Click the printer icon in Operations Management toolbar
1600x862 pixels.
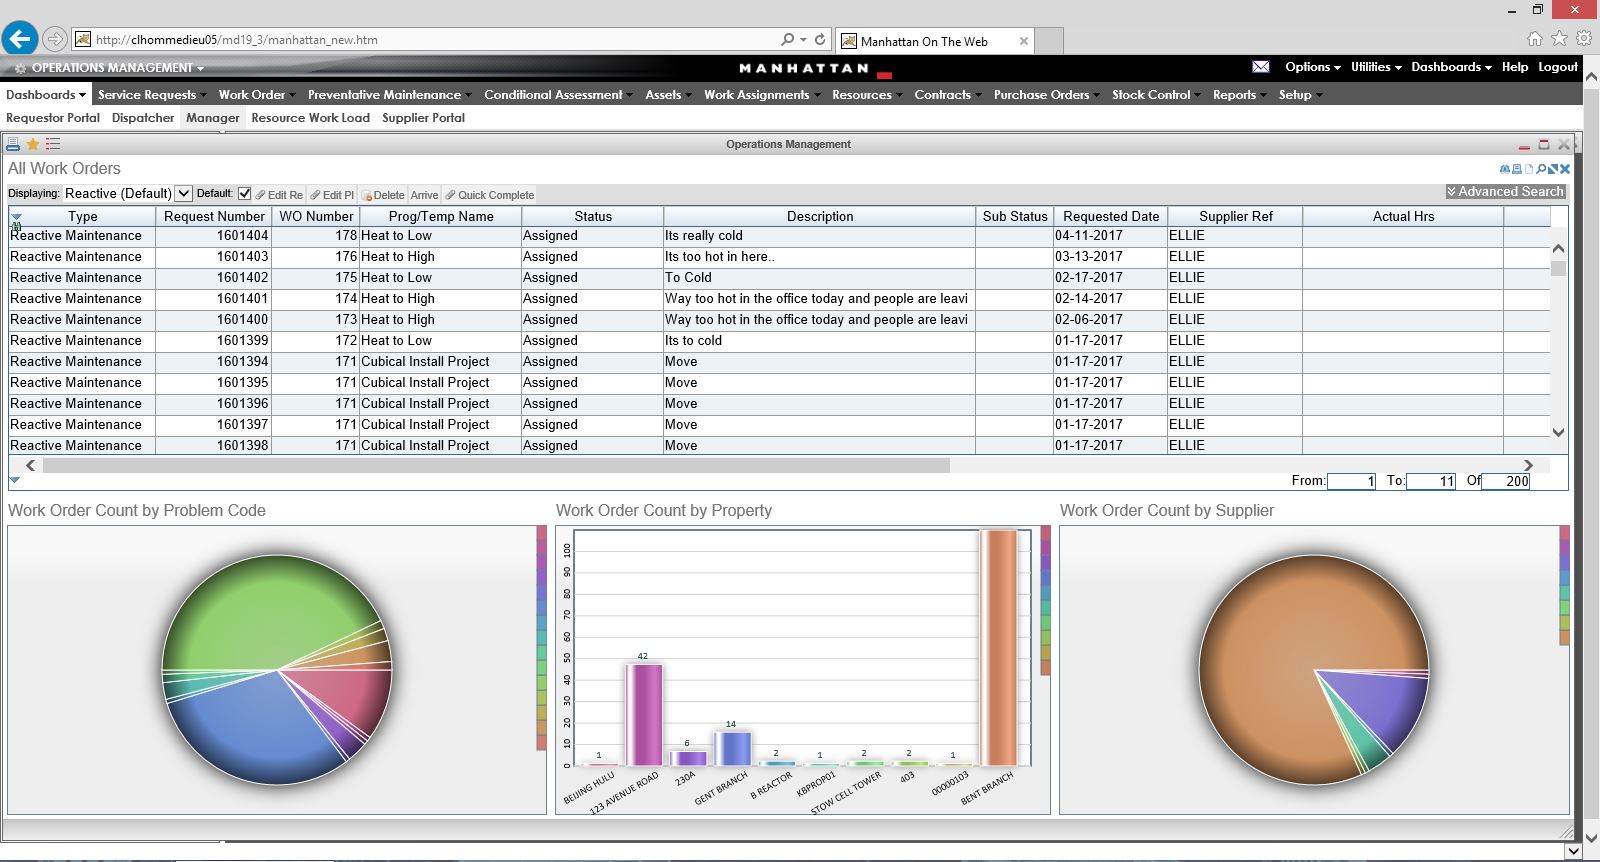click(13, 144)
